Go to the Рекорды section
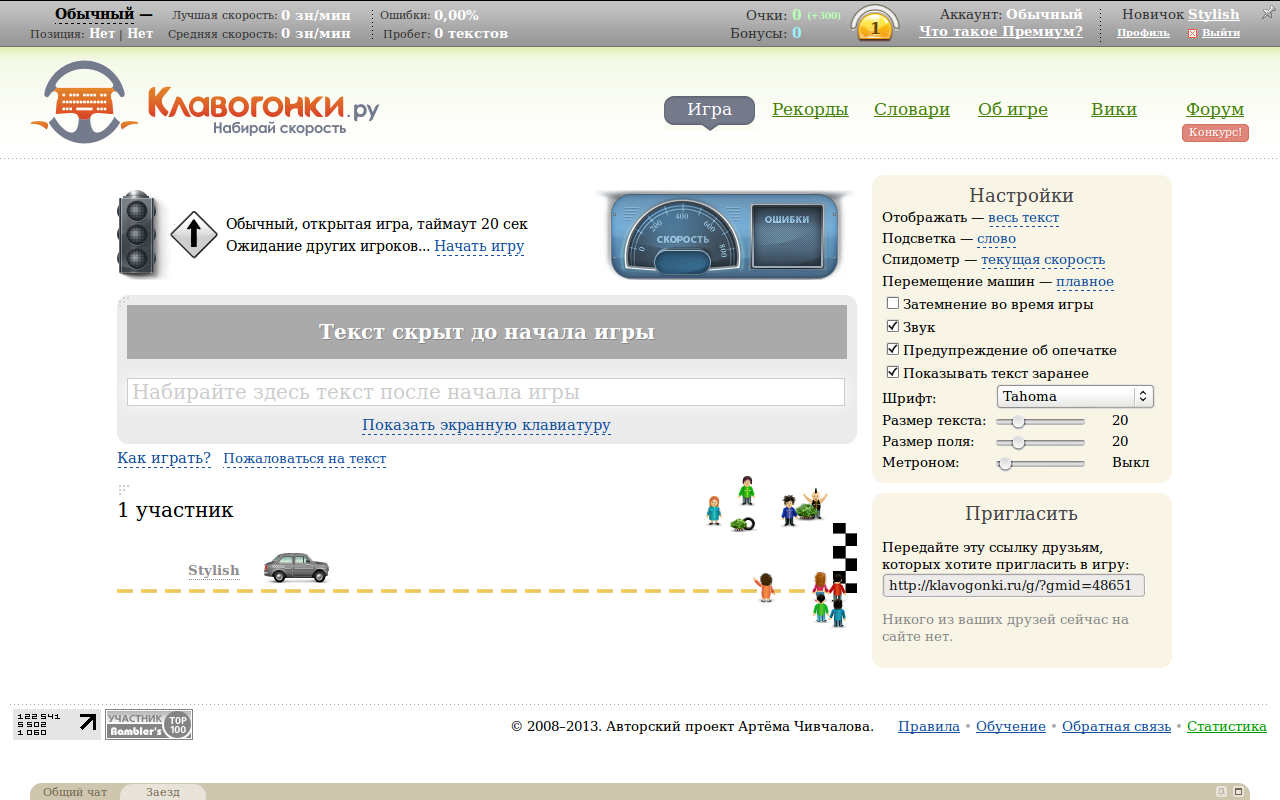The height and width of the screenshot is (800, 1280). click(810, 110)
